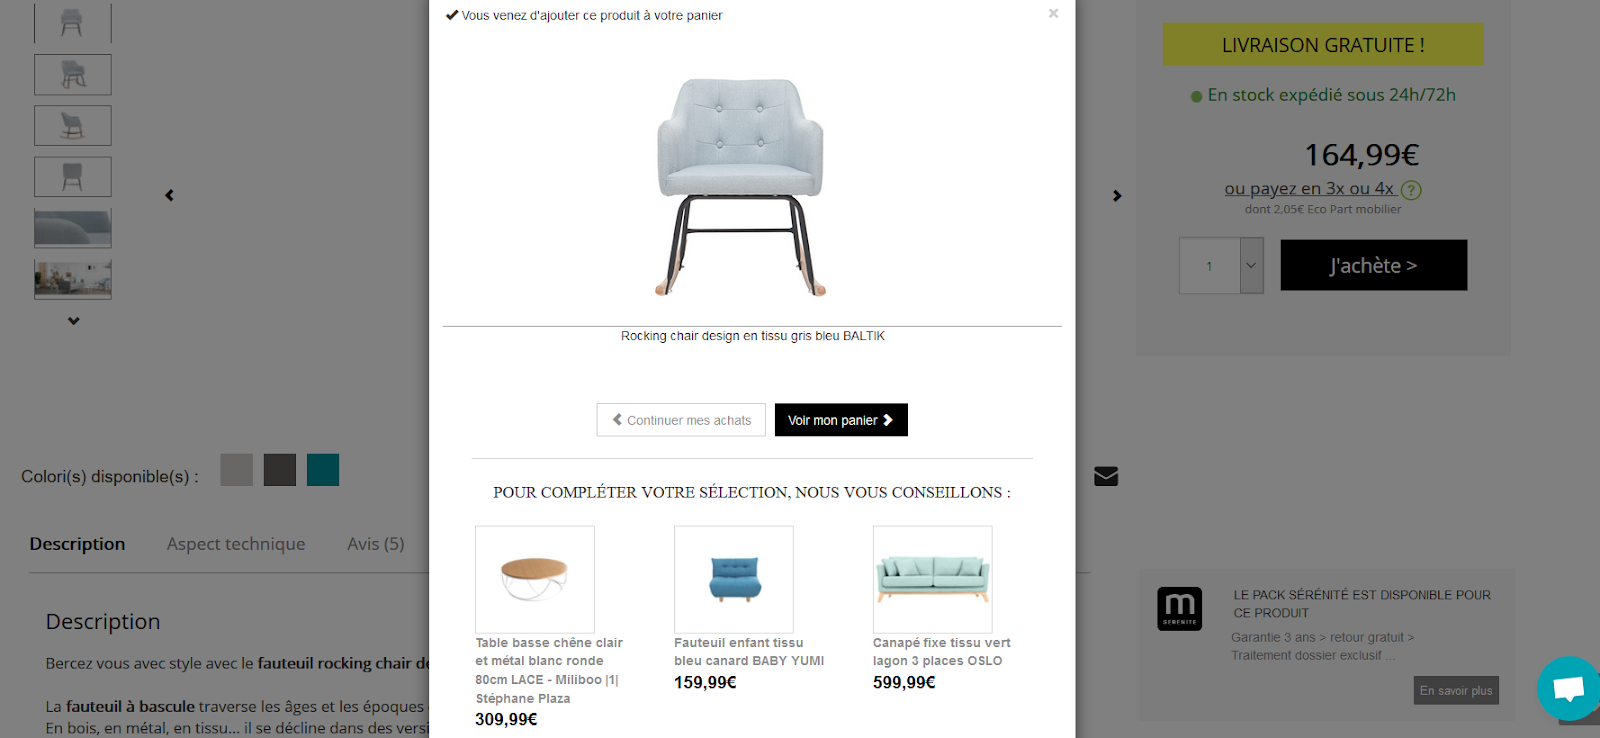1600x738 pixels.
Task: Select the living room scene thumbnail
Action: (73, 279)
